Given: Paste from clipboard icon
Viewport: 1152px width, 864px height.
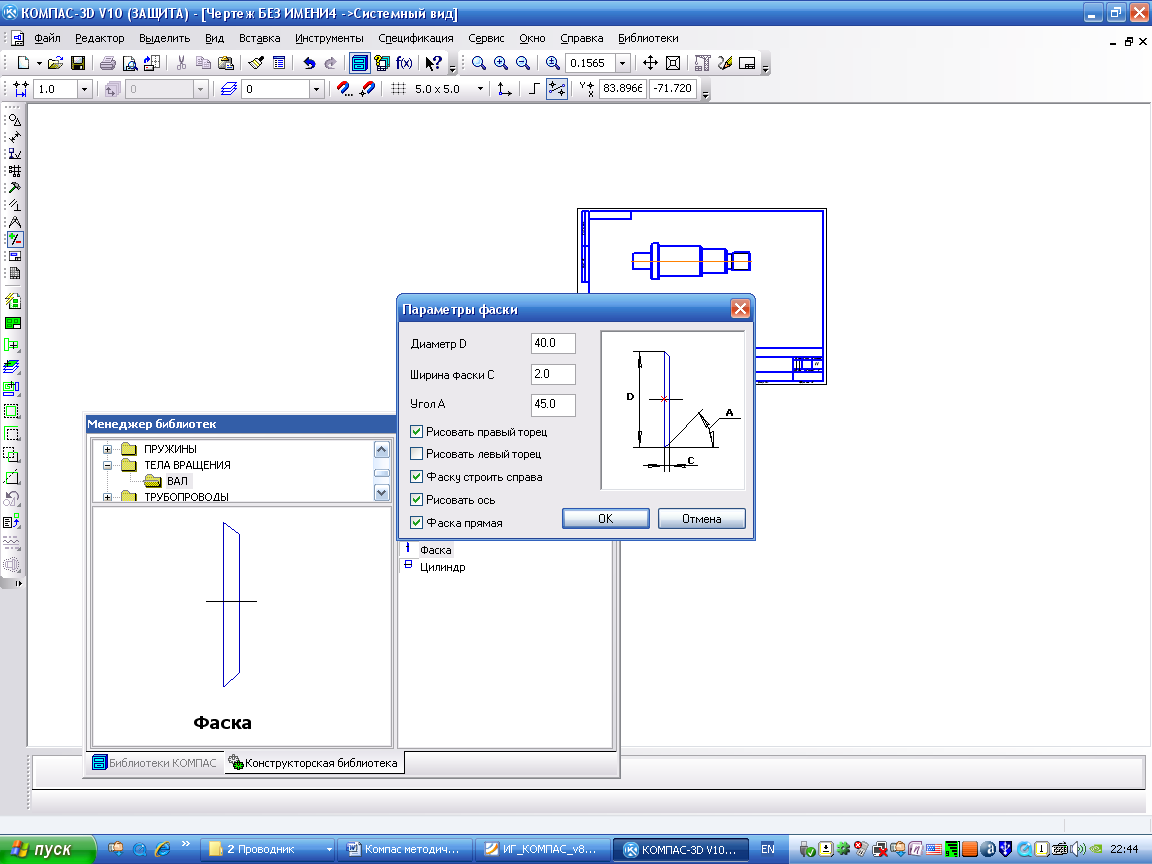Looking at the screenshot, I should click(x=226, y=63).
